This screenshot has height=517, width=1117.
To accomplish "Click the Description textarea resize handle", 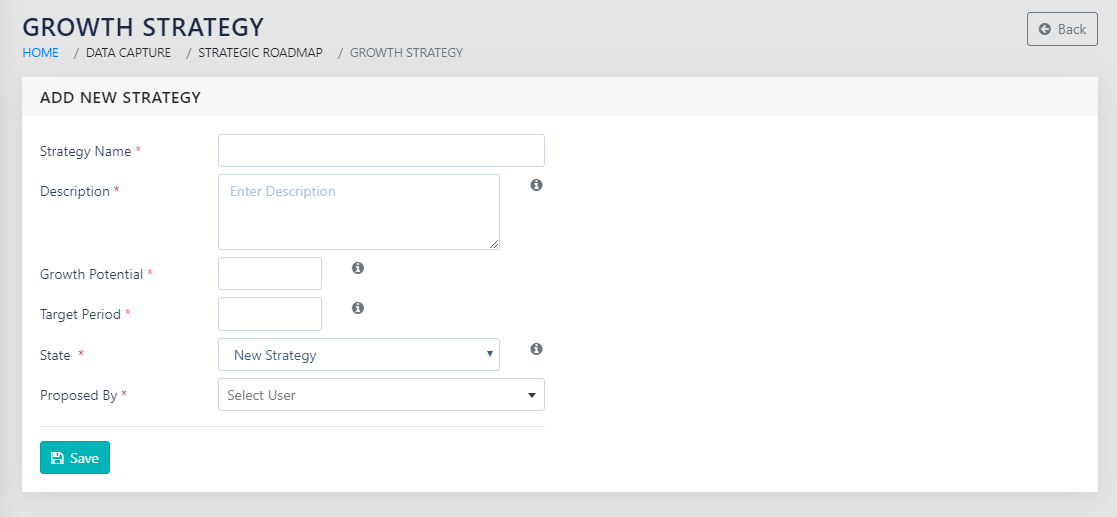I will point(494,244).
